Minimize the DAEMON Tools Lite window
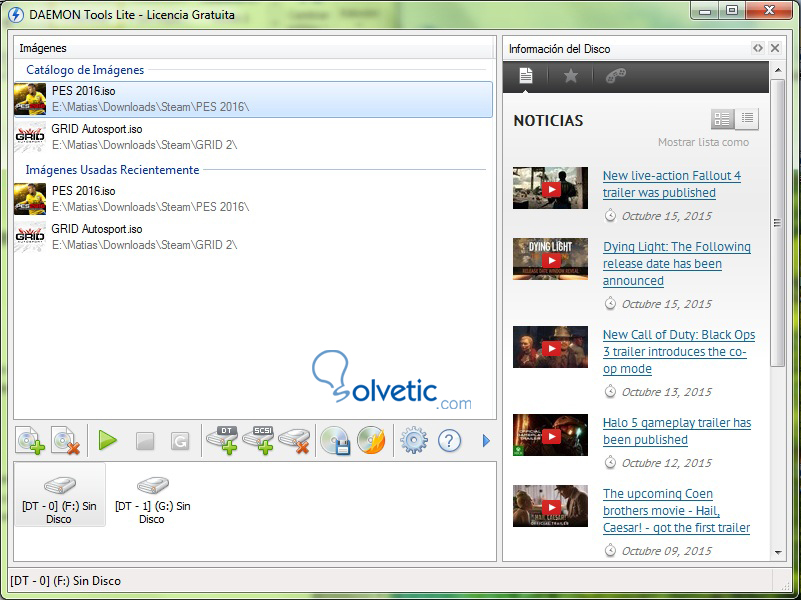This screenshot has height=600, width=801. point(705,11)
